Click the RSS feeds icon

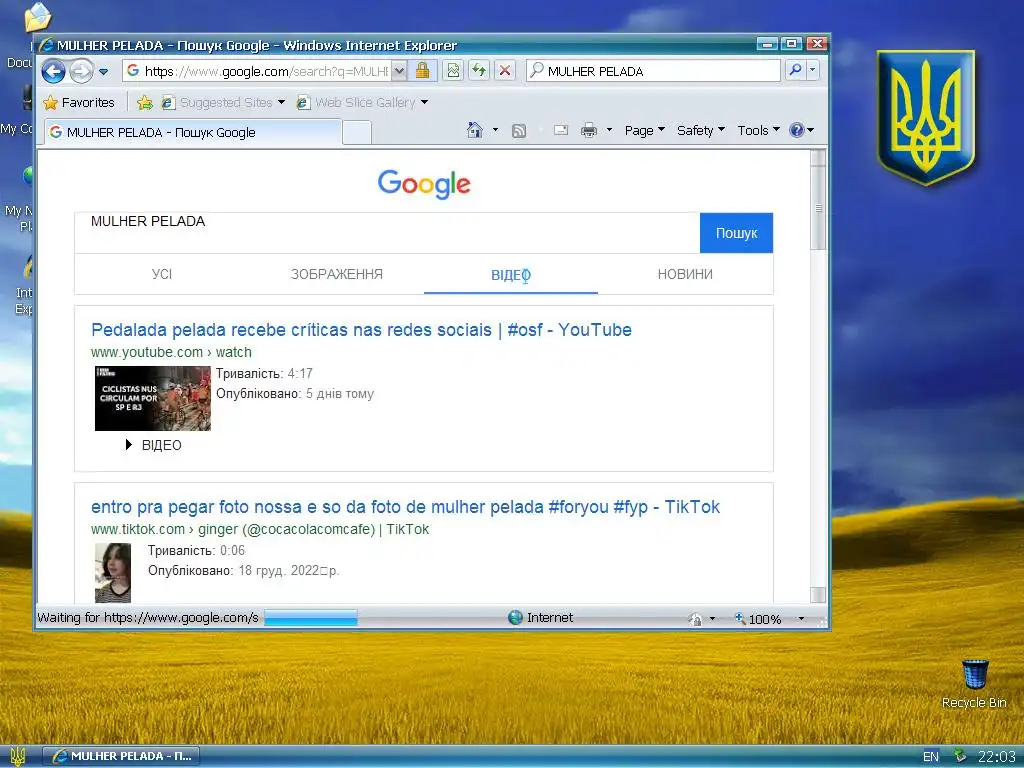coord(519,131)
